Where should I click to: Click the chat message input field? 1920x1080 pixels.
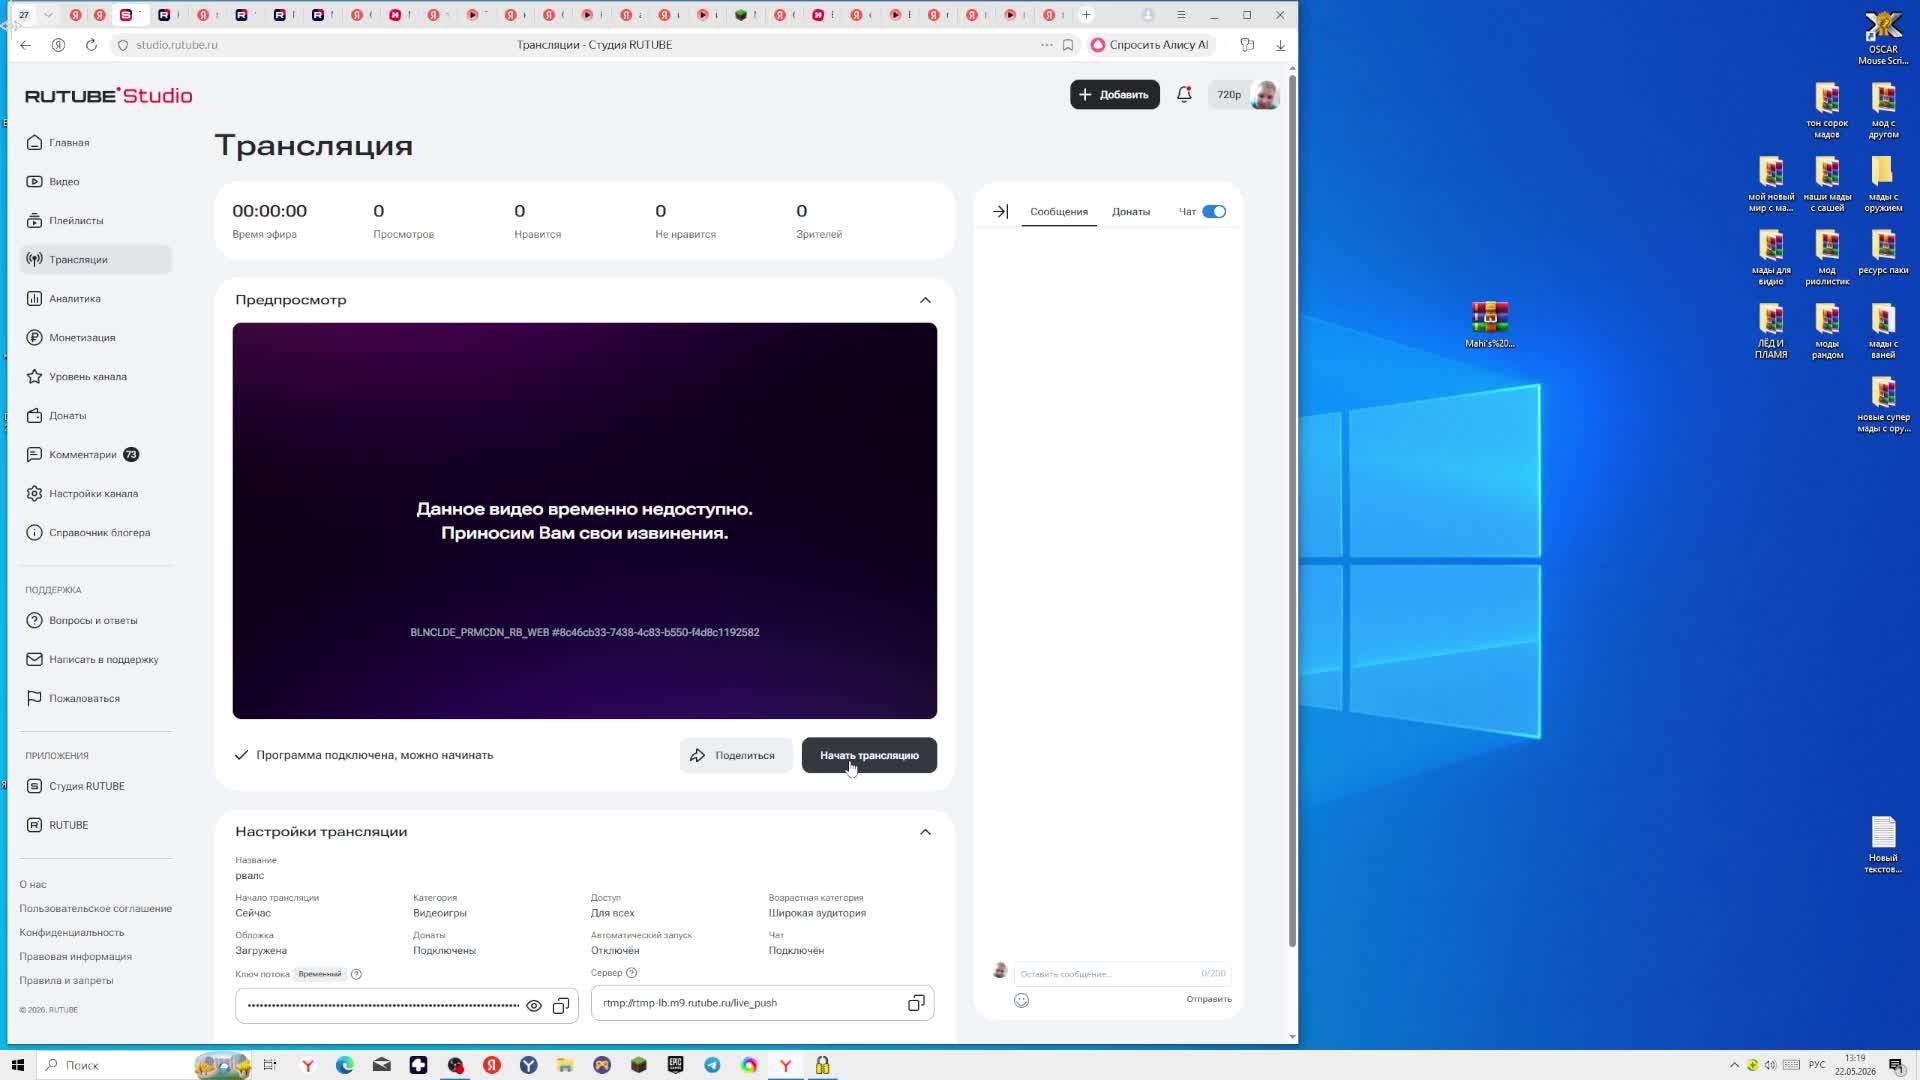tap(1122, 974)
